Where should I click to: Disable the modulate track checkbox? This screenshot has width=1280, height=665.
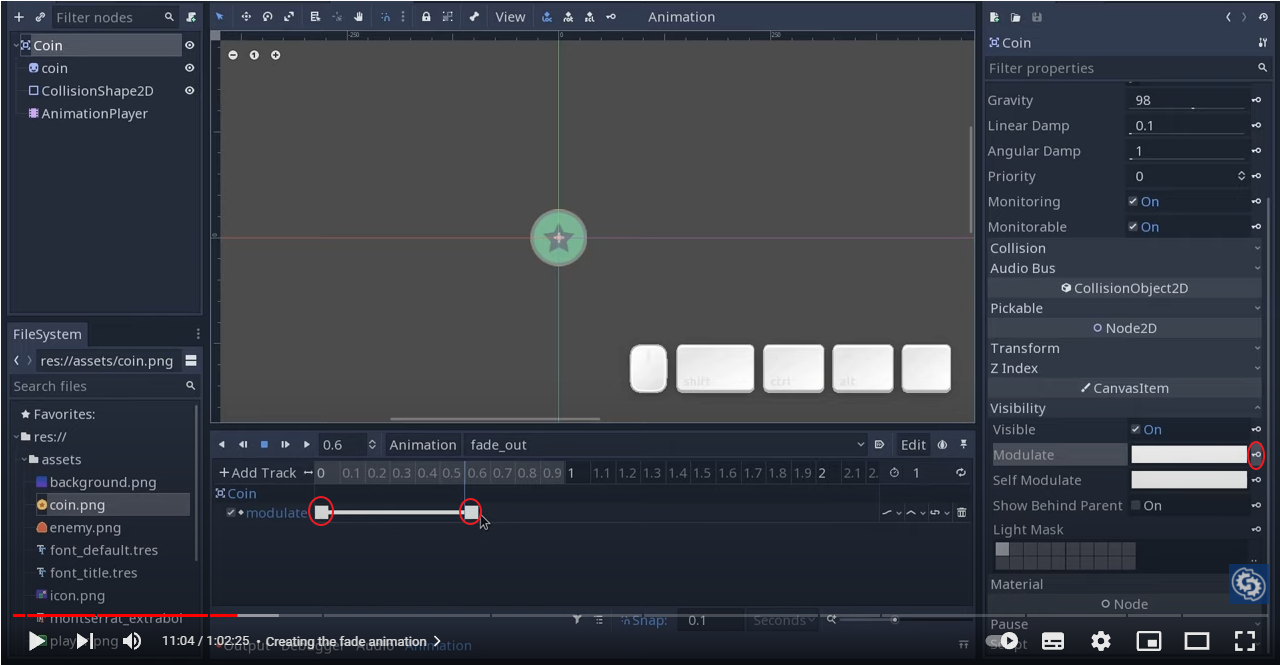(x=231, y=513)
